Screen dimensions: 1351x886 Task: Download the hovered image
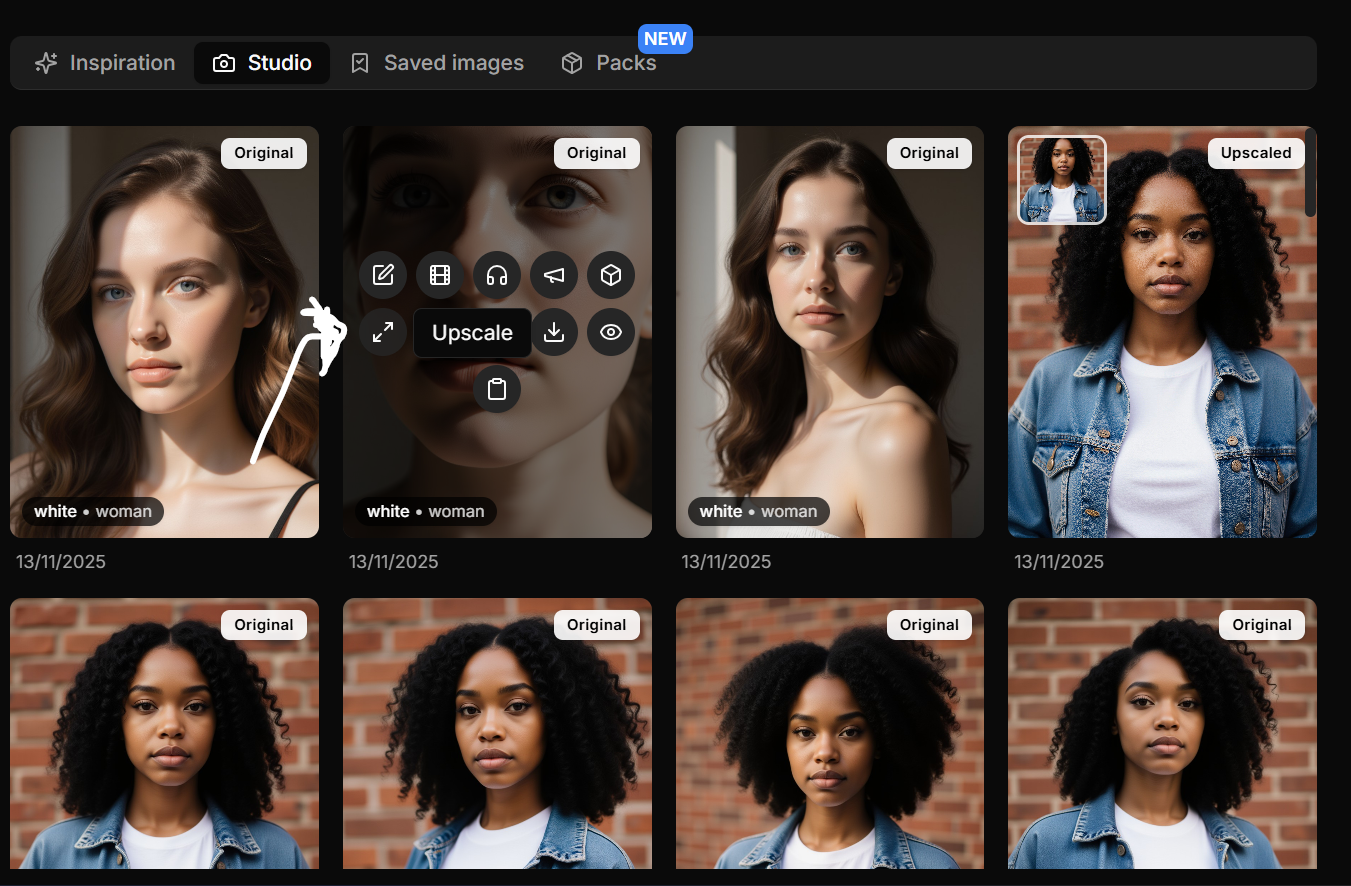pos(554,332)
